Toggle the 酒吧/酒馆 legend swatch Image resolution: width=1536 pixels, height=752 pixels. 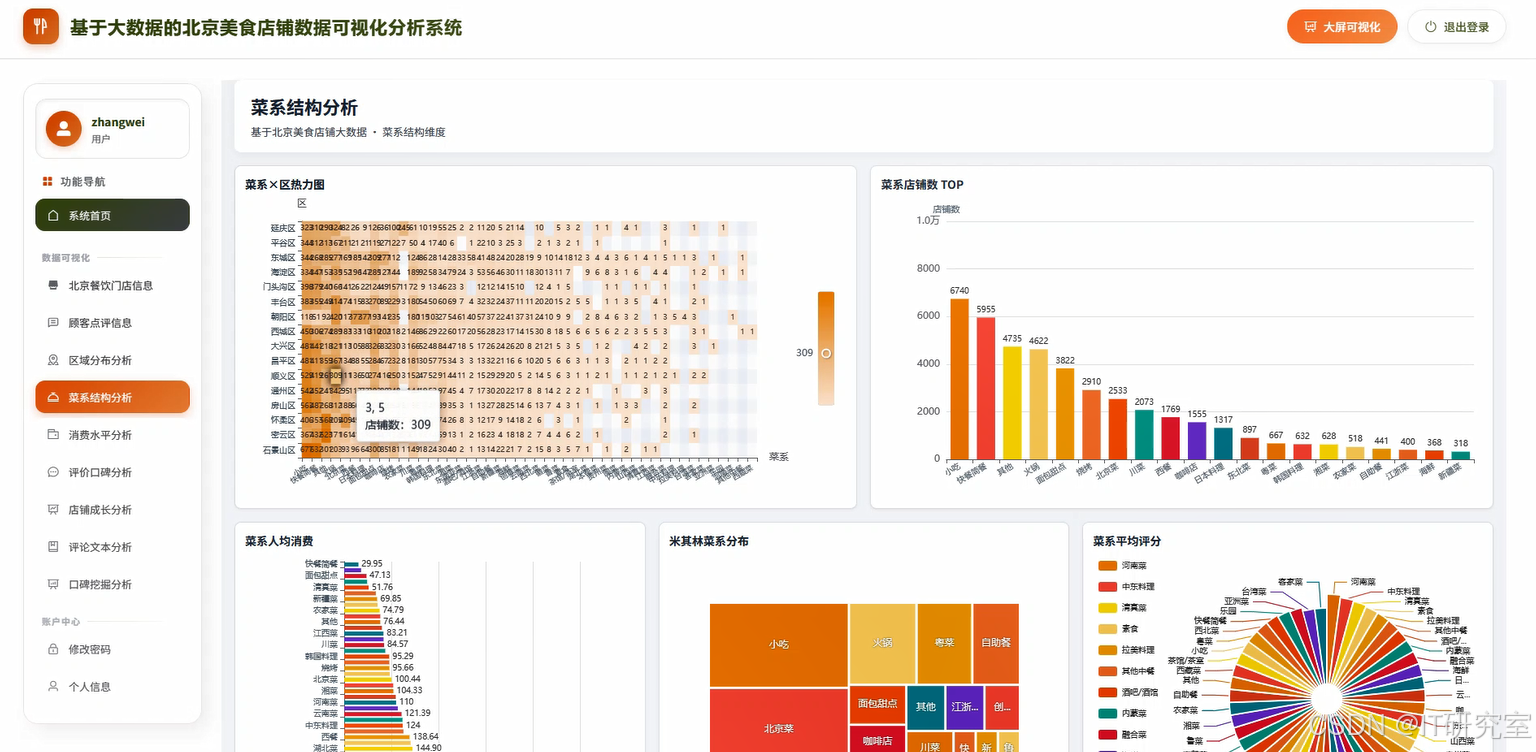tap(1107, 692)
